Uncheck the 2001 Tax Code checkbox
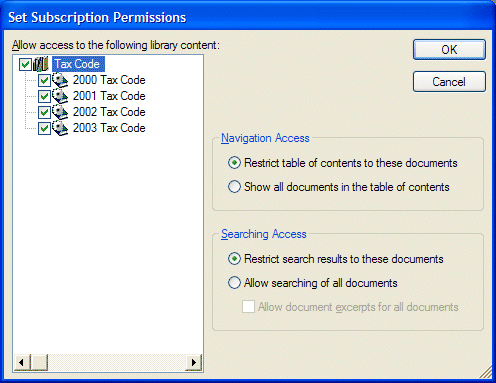Viewport: 496px width, 383px height. pyautogui.click(x=44, y=96)
